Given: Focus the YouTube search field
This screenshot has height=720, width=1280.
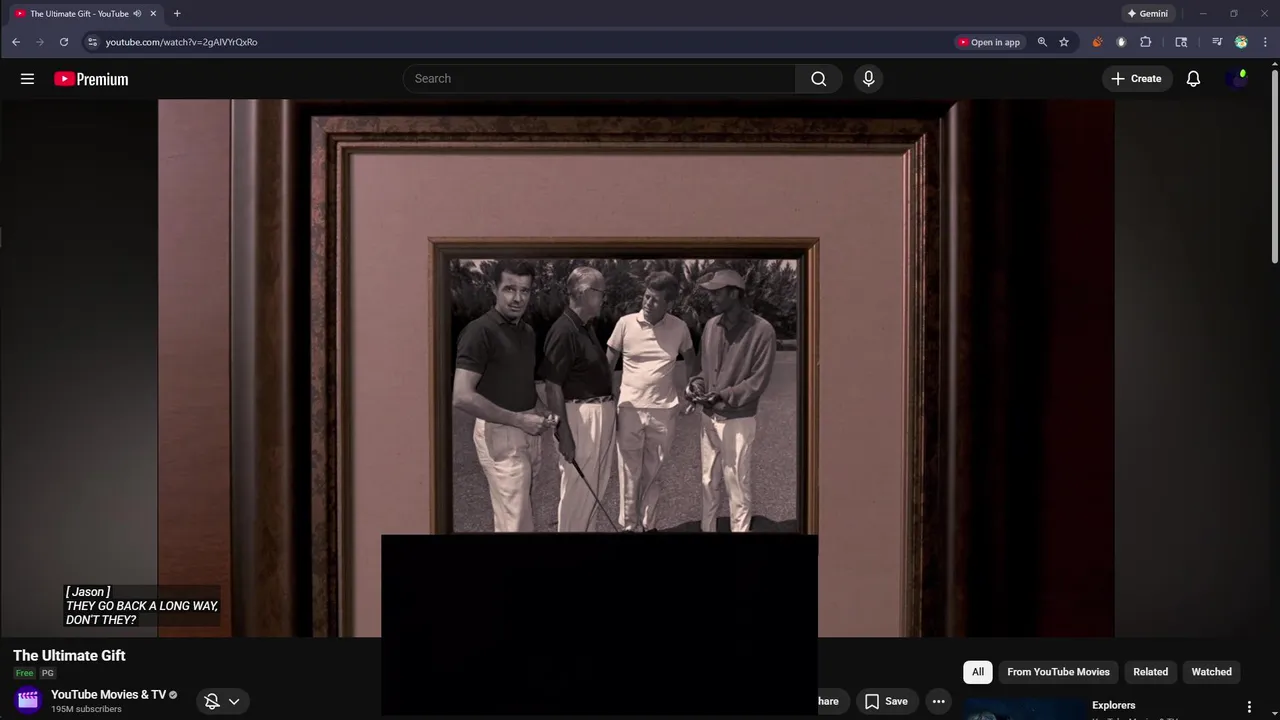Looking at the screenshot, I should (x=600, y=79).
